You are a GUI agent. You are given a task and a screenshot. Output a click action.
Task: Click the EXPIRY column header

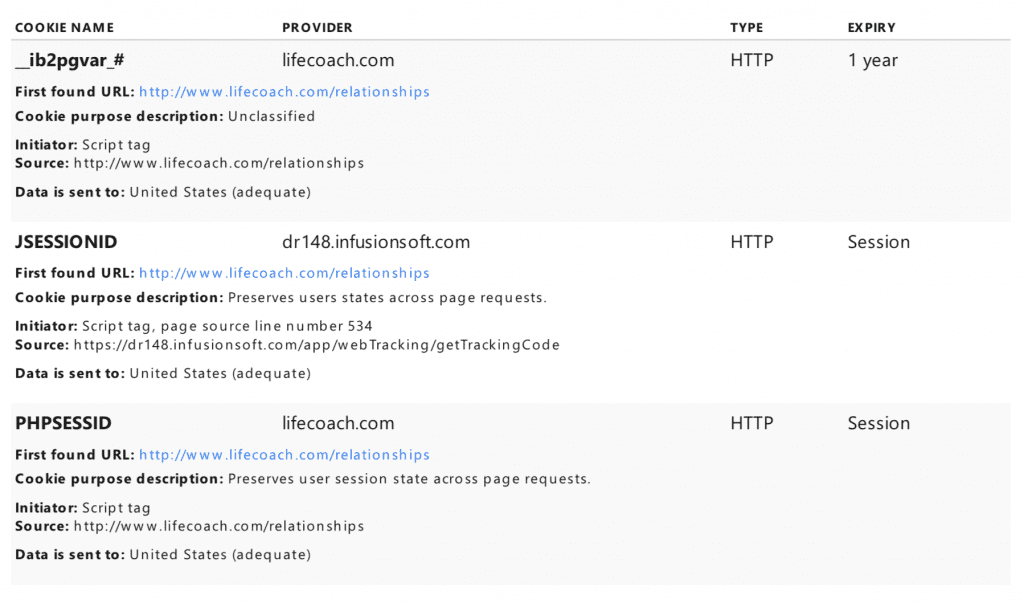tap(871, 28)
